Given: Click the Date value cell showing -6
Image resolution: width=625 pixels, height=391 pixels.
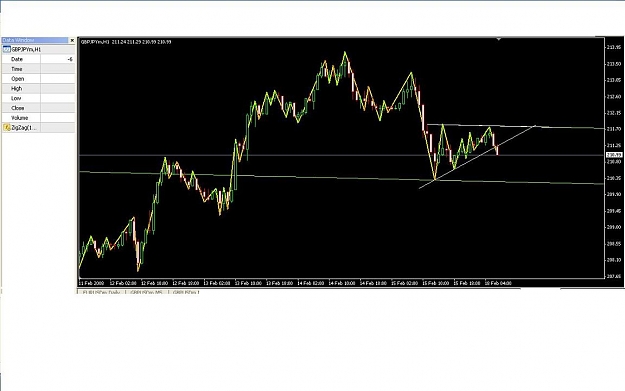Looking at the screenshot, I should click(x=57, y=59).
